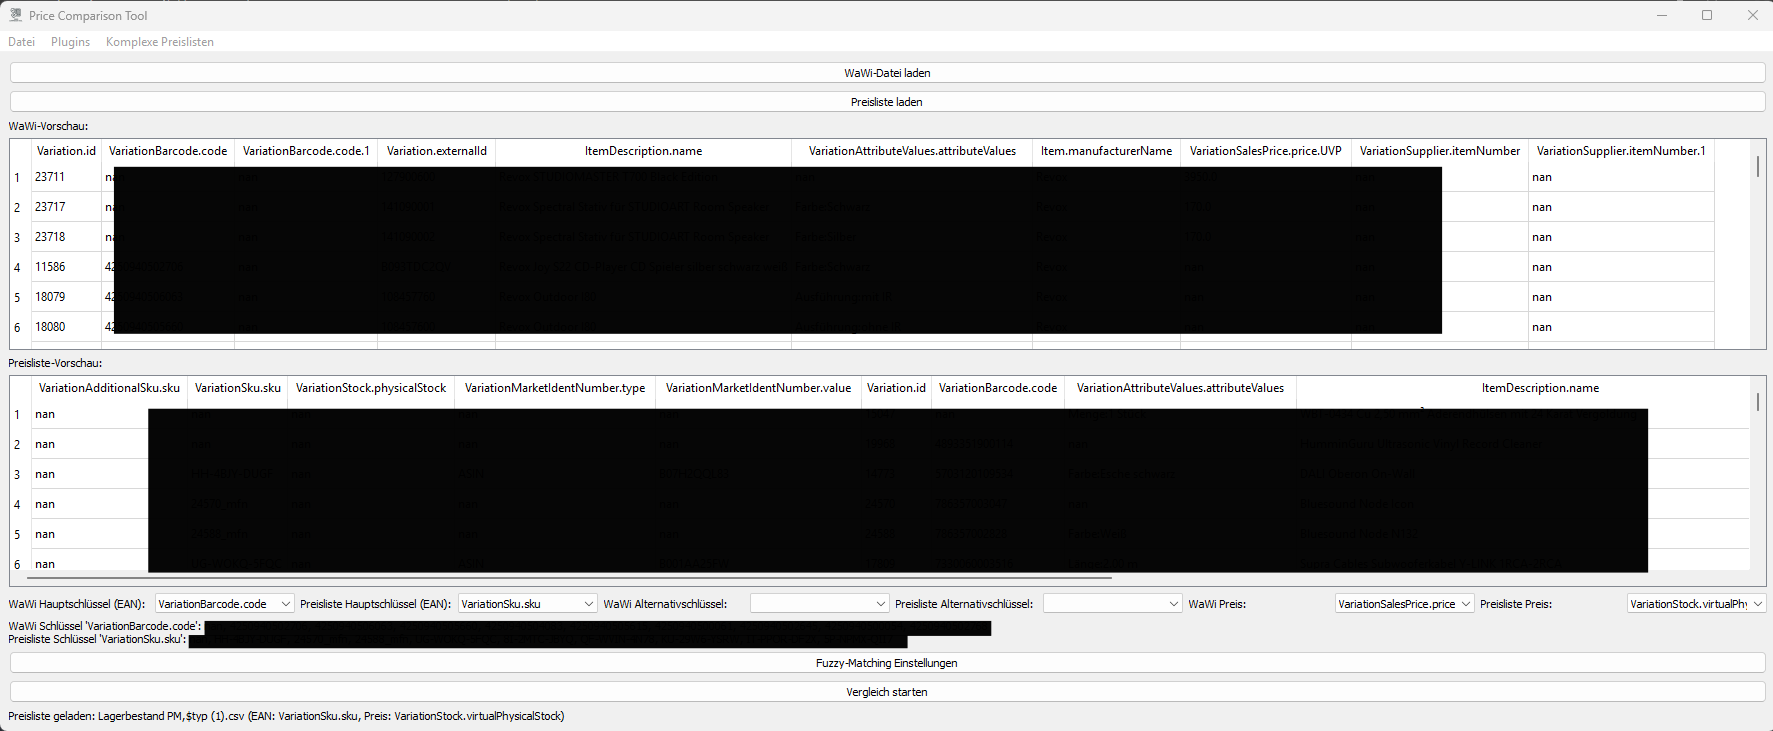Open the Komplexe Preislisten menu
This screenshot has height=731, width=1773.
(x=159, y=42)
